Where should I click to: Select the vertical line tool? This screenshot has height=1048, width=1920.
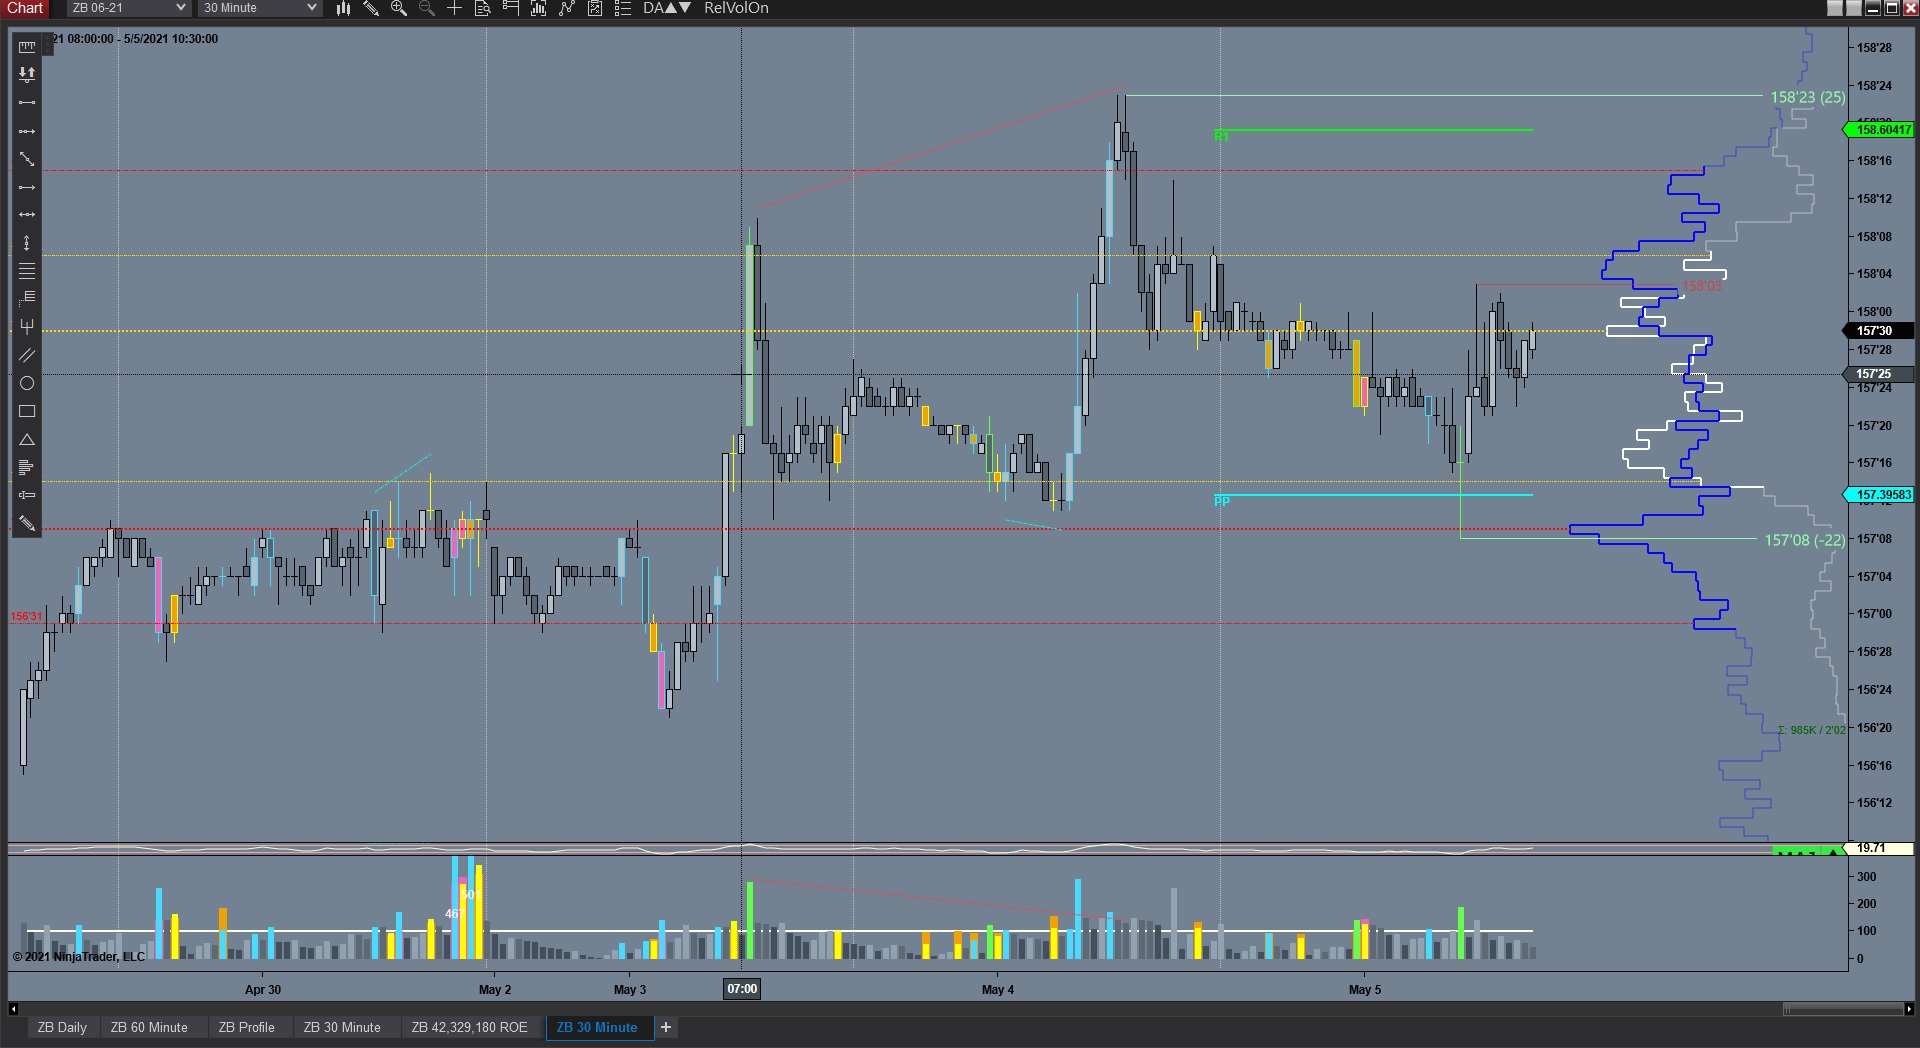pyautogui.click(x=27, y=243)
